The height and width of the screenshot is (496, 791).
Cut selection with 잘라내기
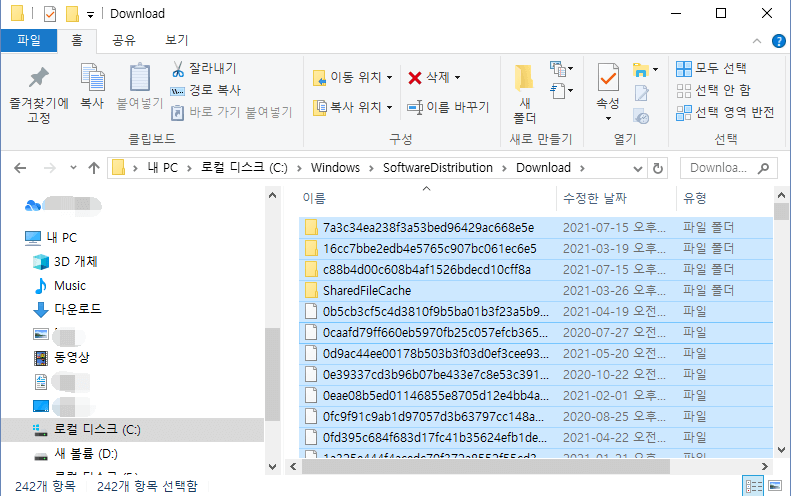pos(204,69)
